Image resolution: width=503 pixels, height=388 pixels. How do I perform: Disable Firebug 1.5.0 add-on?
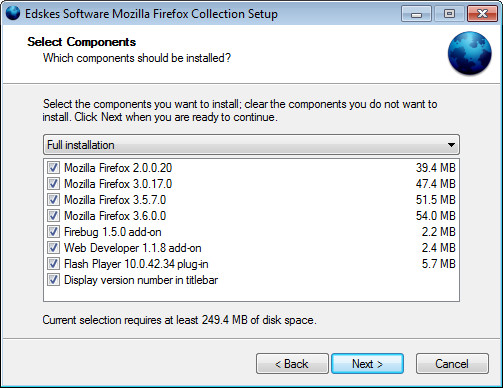53,232
